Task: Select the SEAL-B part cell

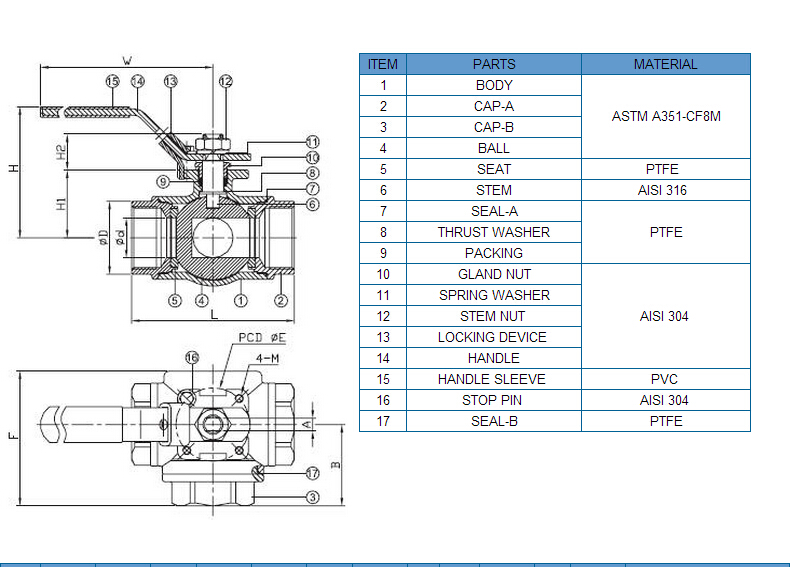Action: [494, 421]
